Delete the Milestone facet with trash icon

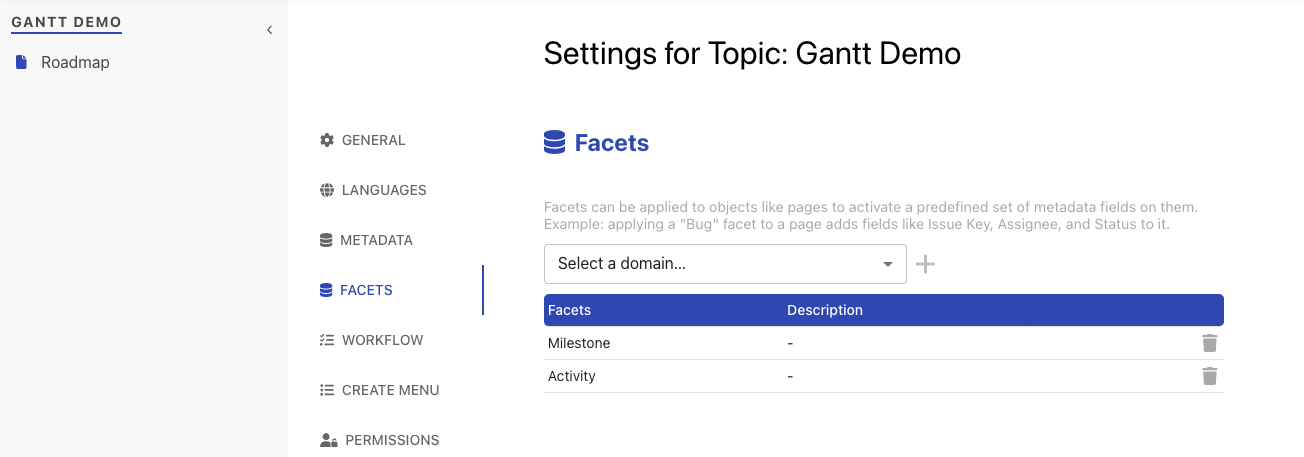pos(1210,343)
